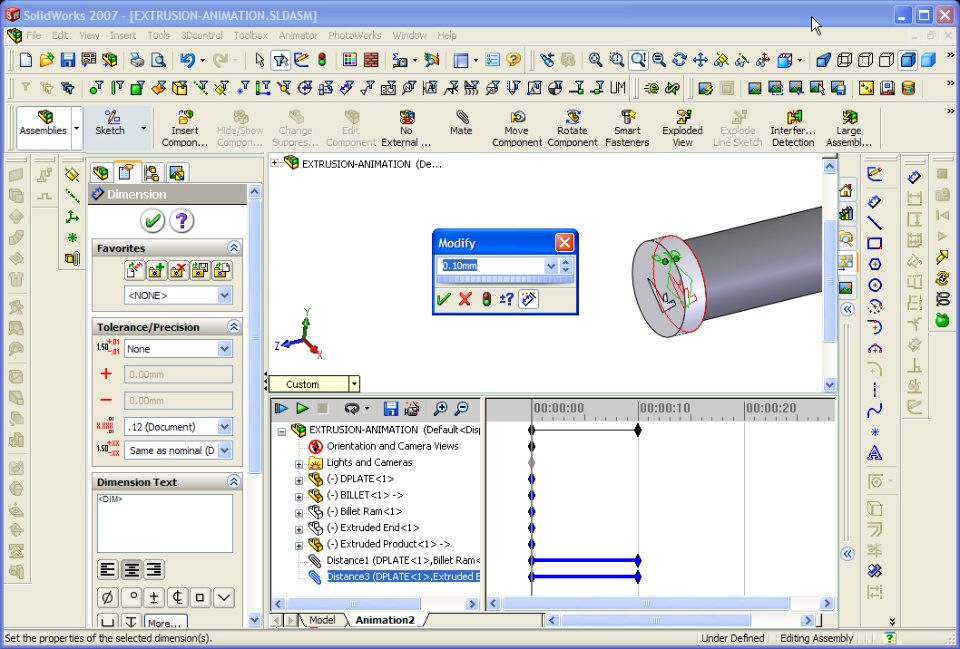
Task: Select Move Component tool
Action: click(517, 129)
